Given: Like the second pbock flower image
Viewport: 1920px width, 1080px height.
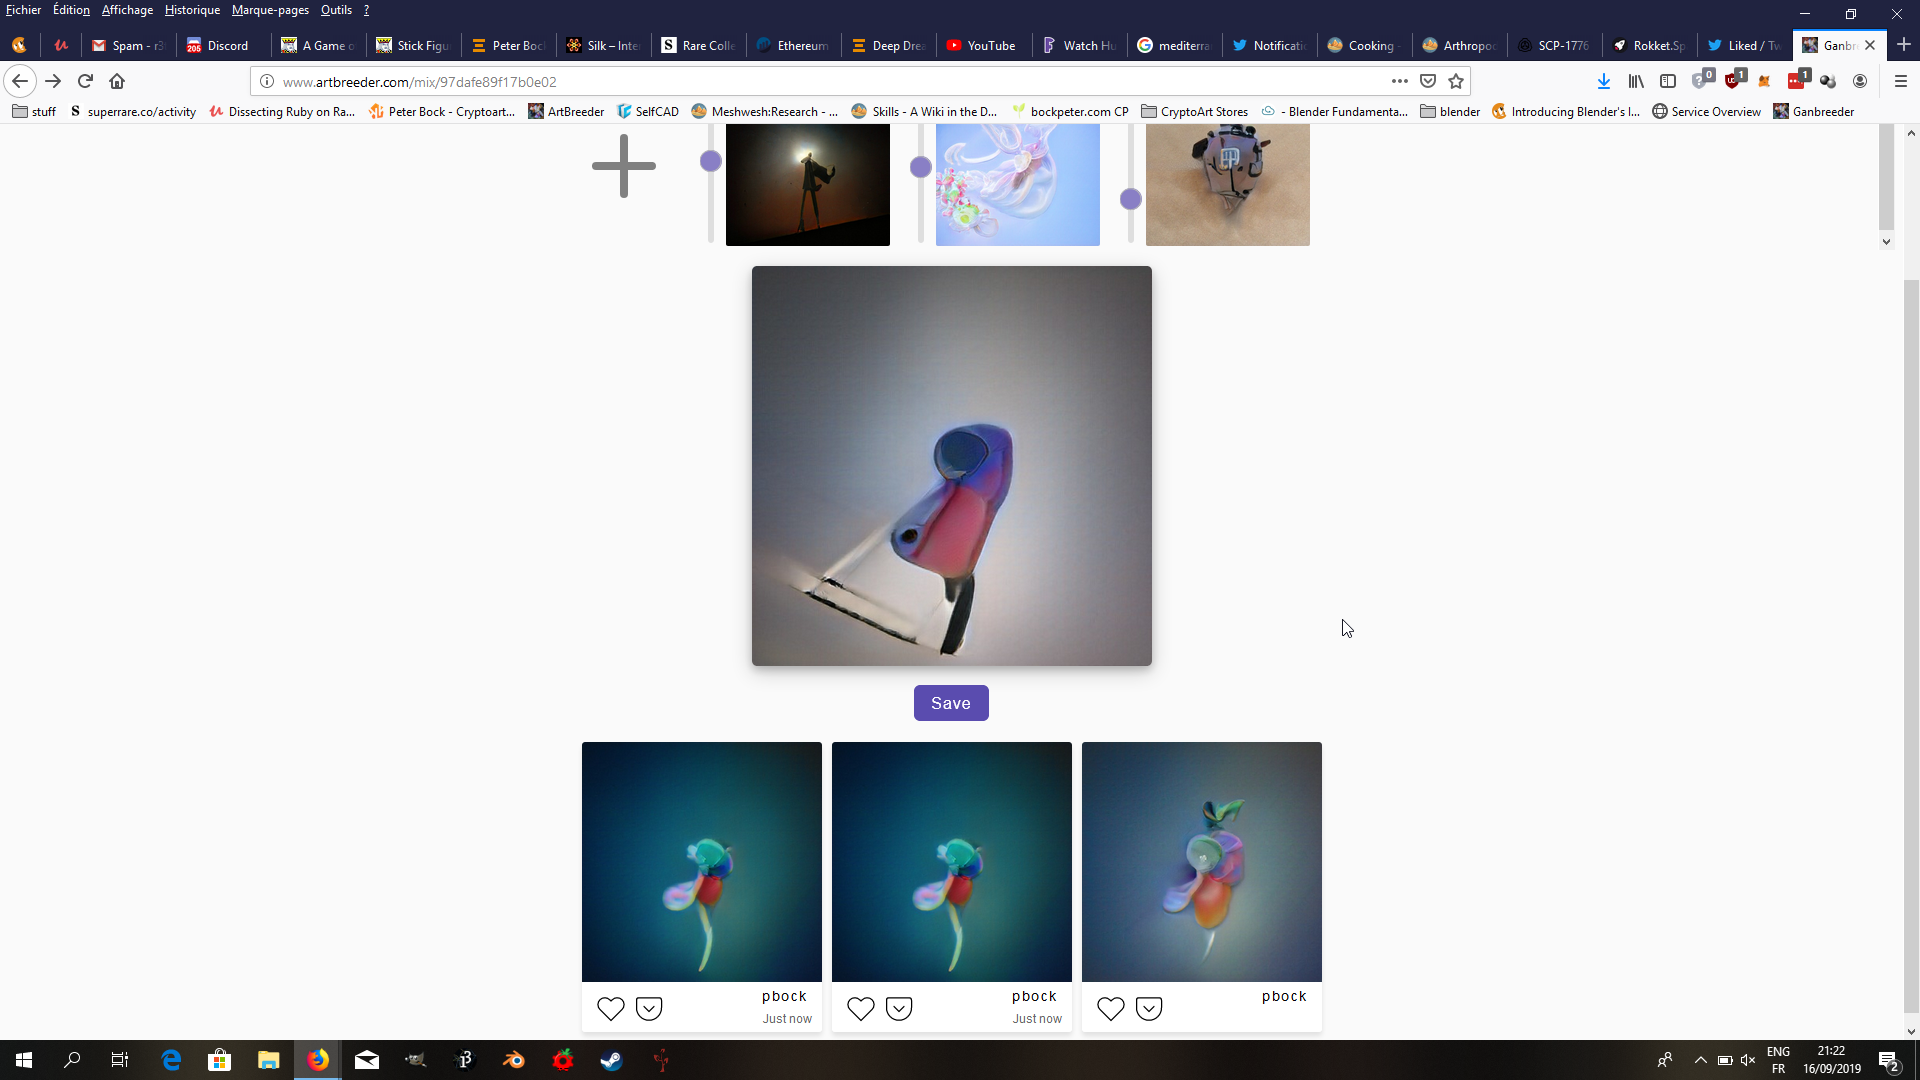Looking at the screenshot, I should tap(860, 1008).
